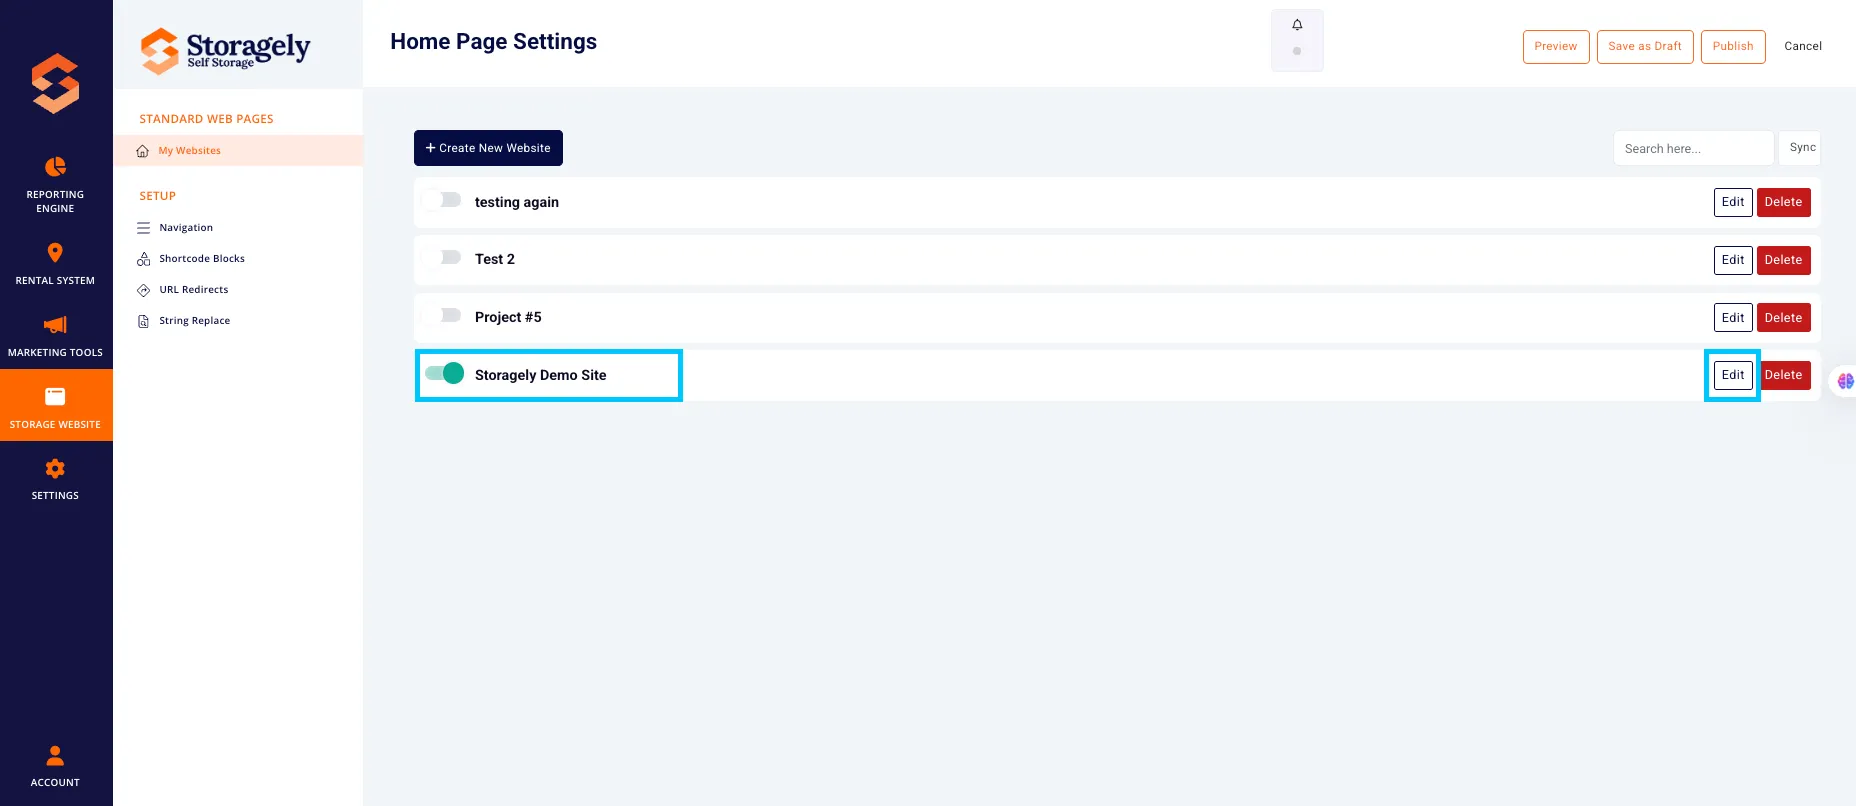The width and height of the screenshot is (1856, 806).
Task: Click the notification bell icon
Action: pyautogui.click(x=1297, y=25)
